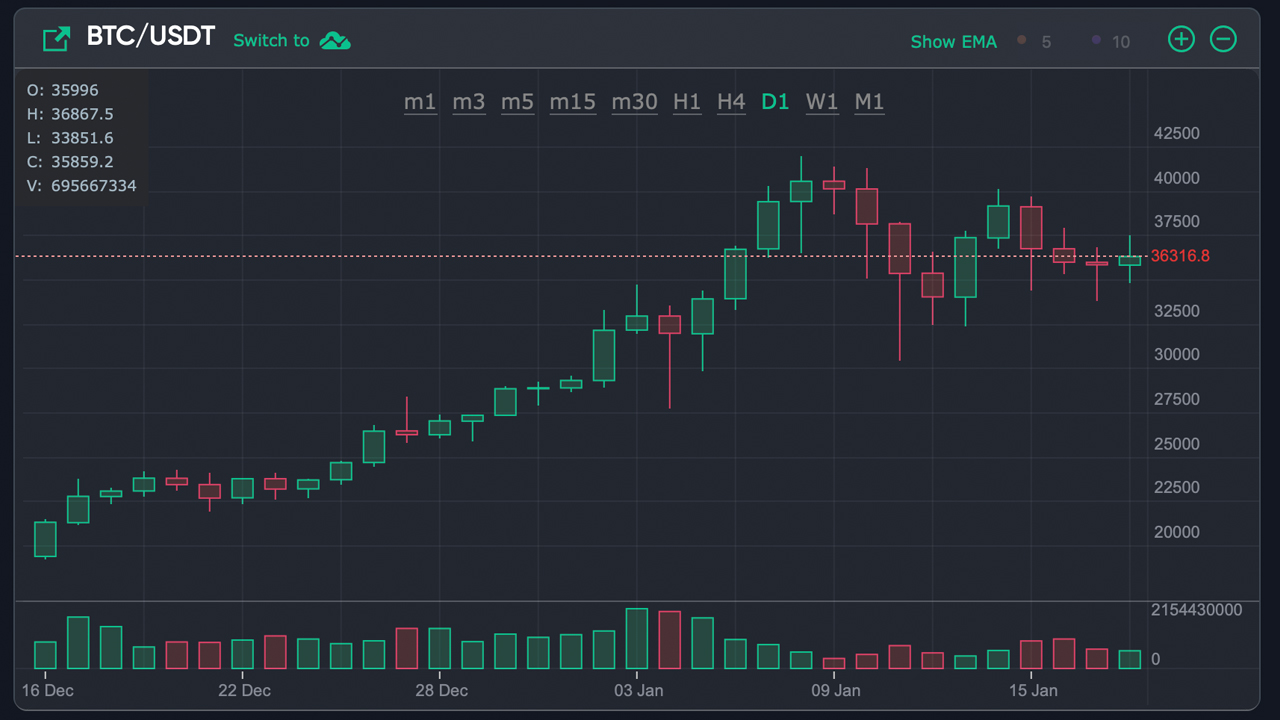Viewport: 1280px width, 720px height.
Task: Click the red 36316.8 current price label
Action: point(1180,256)
